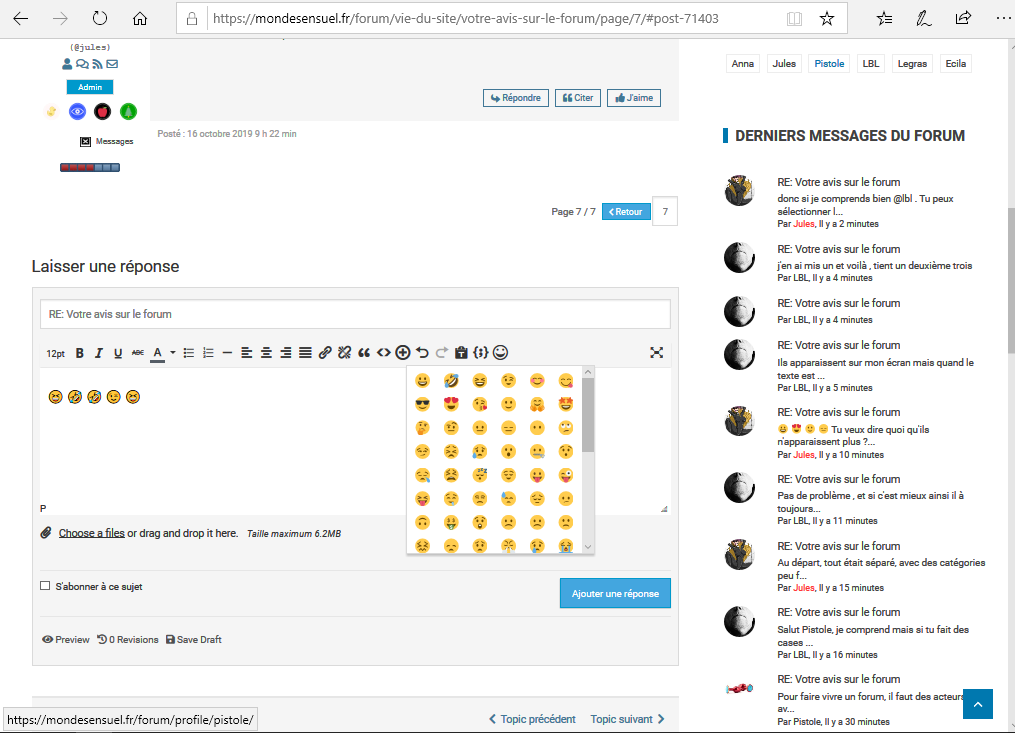Viewport: 1015px width, 733px height.
Task: Open the emoticons picker smiley icon
Action: 501,352
